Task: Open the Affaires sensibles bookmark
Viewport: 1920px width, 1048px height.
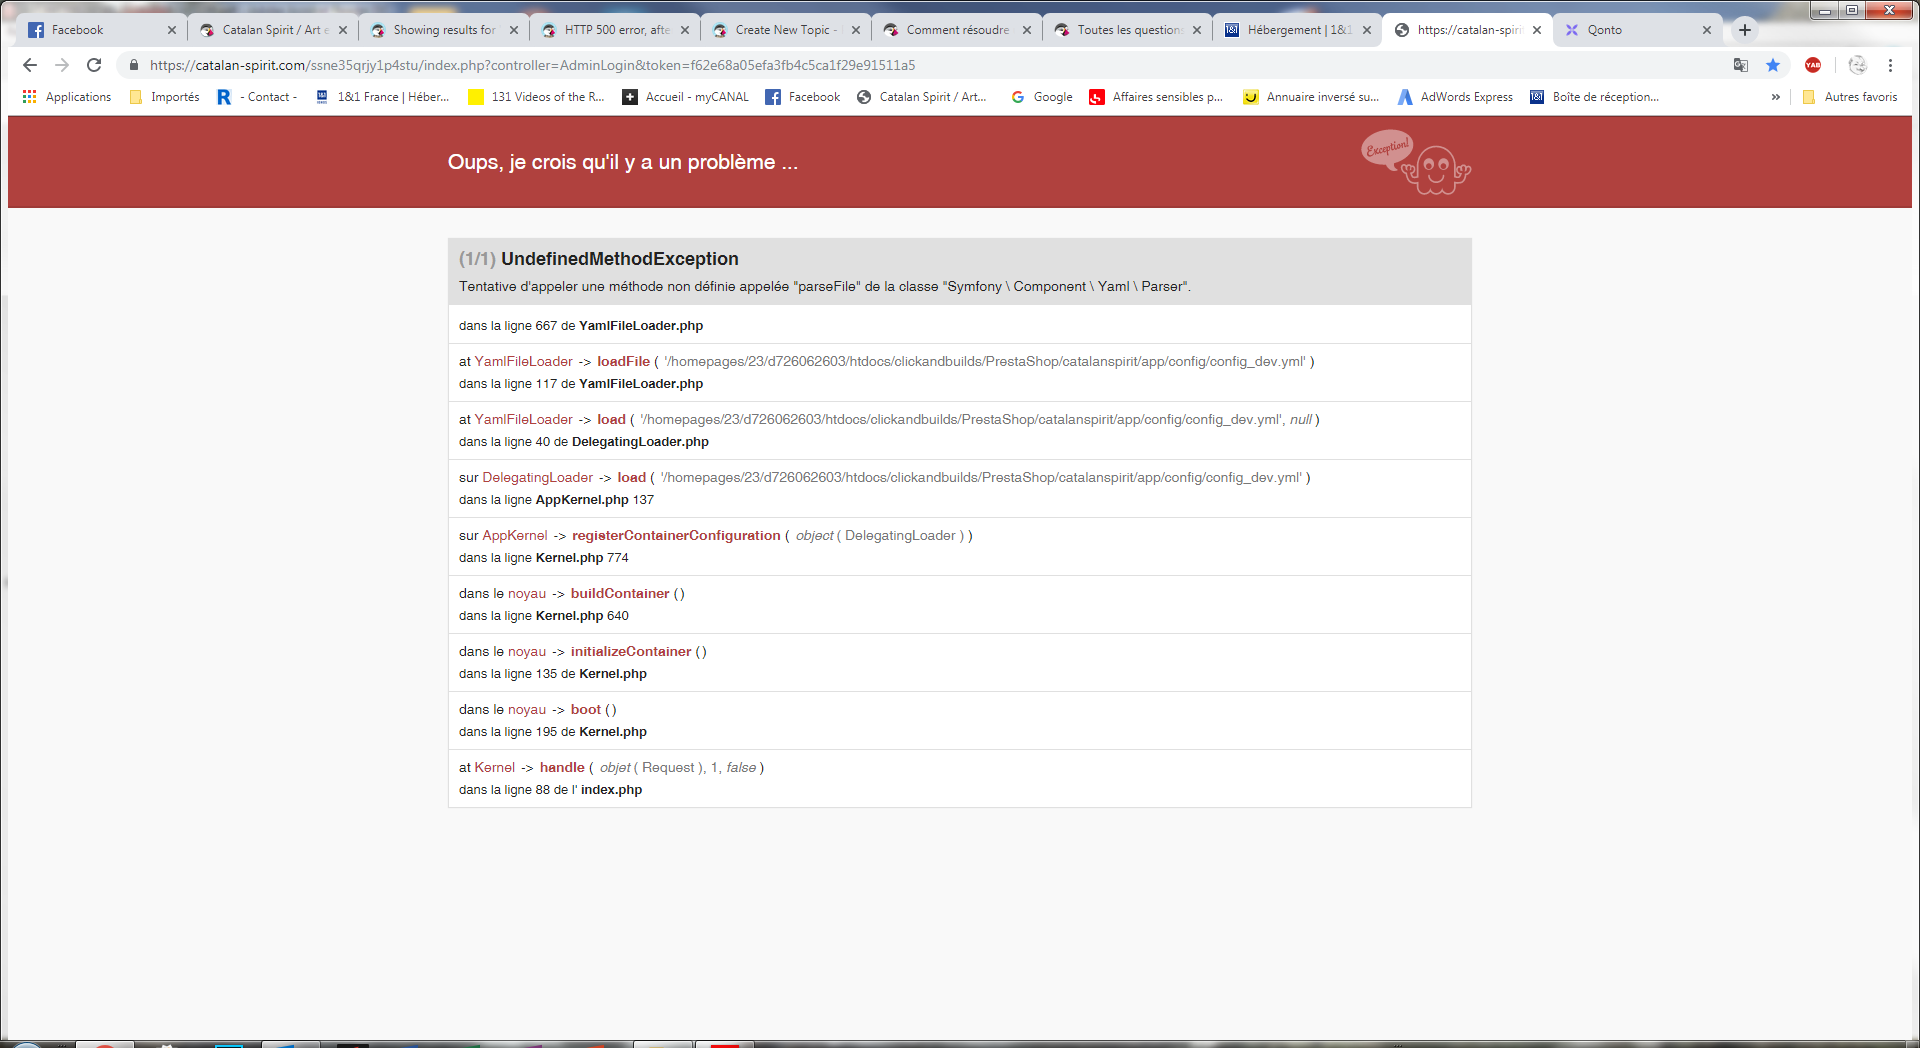Action: pyautogui.click(x=1156, y=97)
